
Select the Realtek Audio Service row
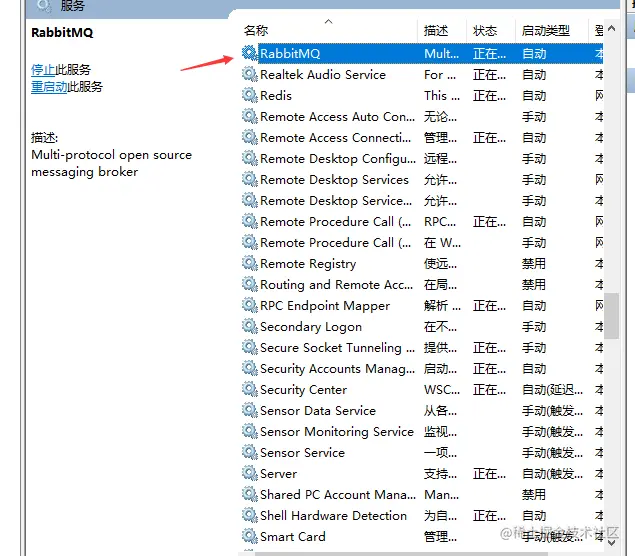pos(422,75)
